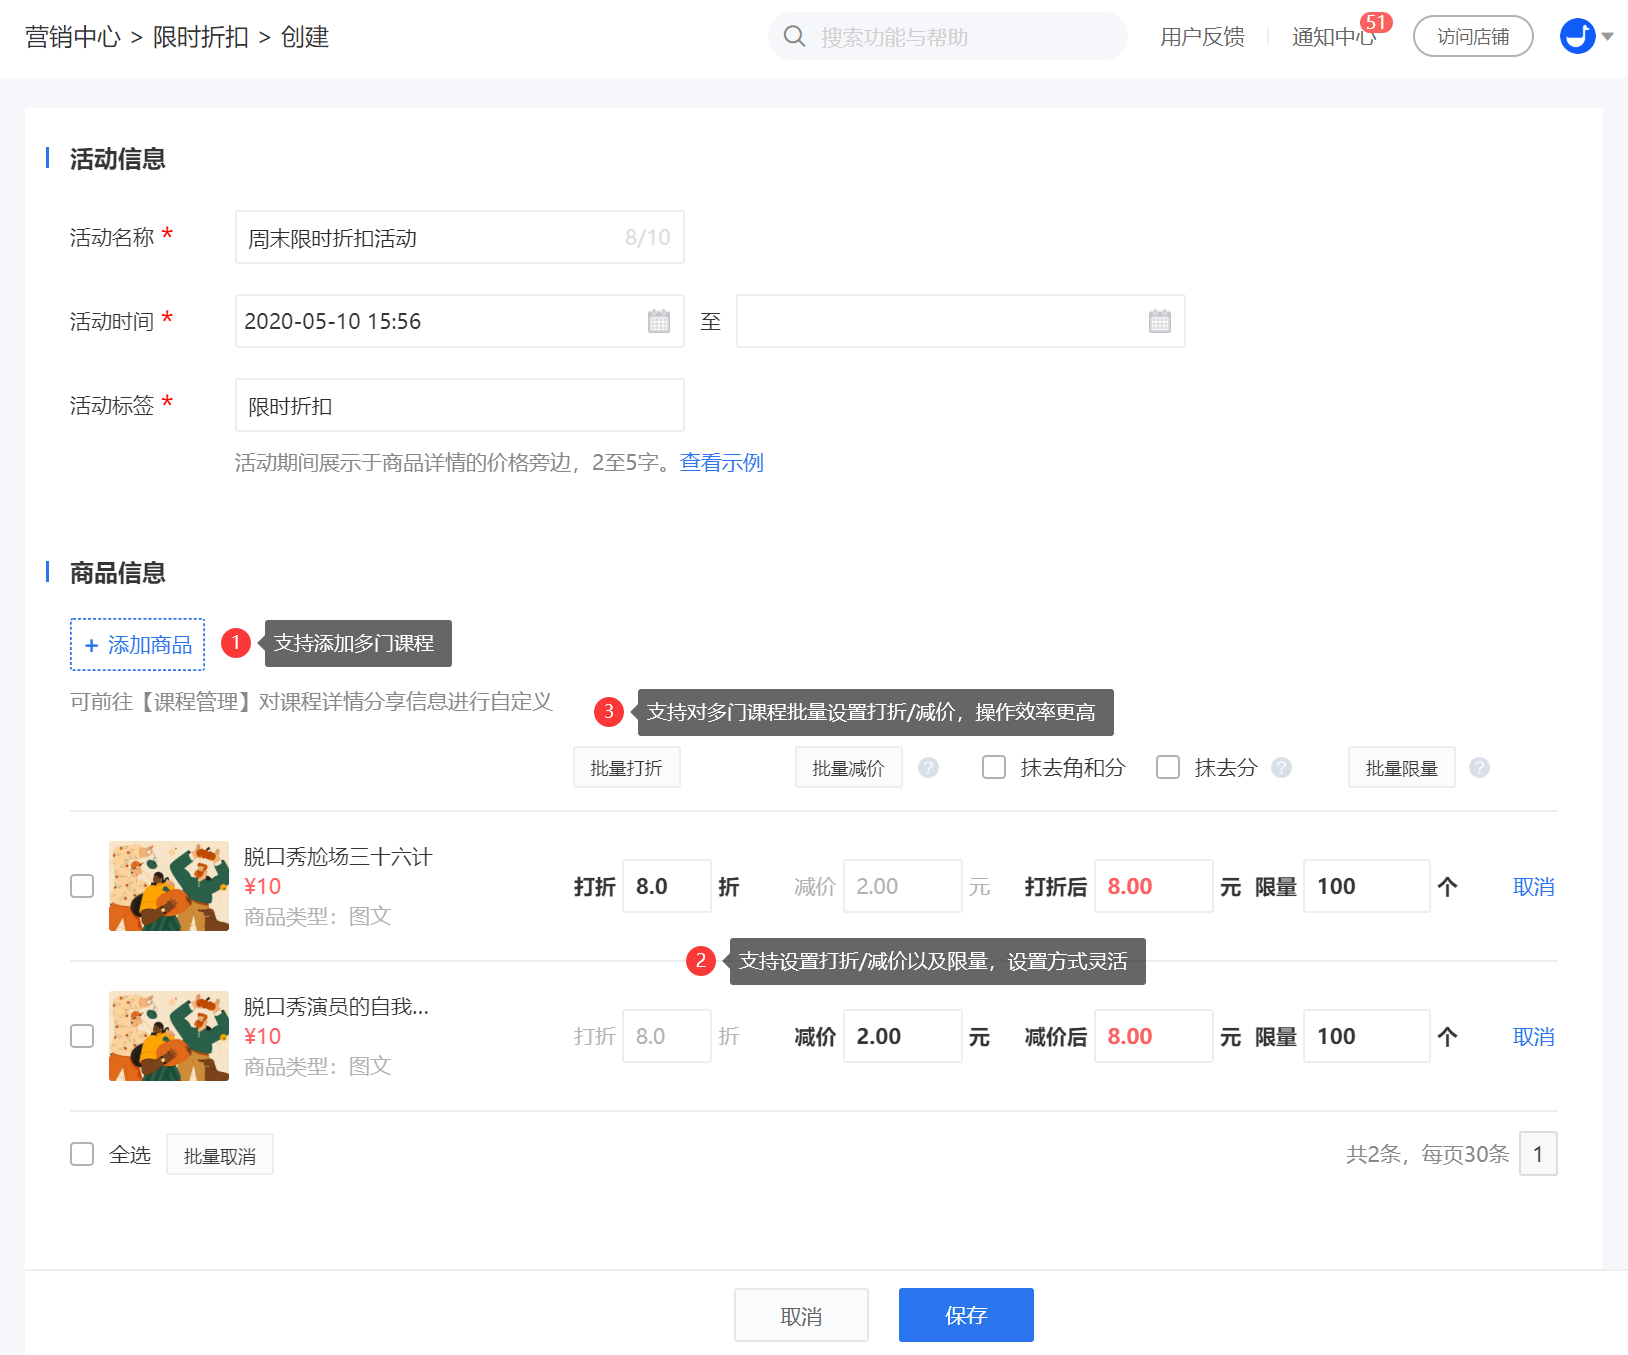This screenshot has height=1355, width=1628.
Task: Click the blue 保存 button
Action: pos(965,1315)
